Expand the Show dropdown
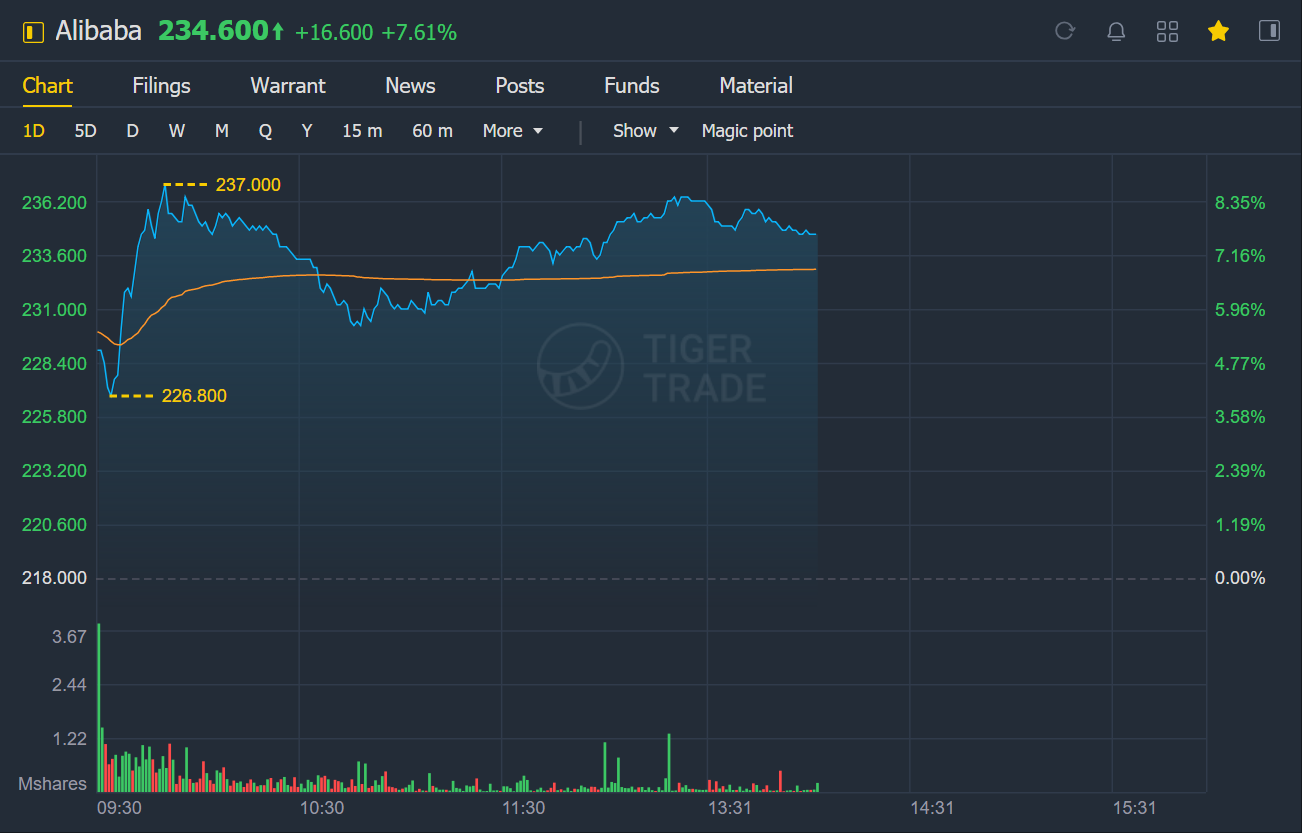This screenshot has width=1302, height=833. (646, 131)
